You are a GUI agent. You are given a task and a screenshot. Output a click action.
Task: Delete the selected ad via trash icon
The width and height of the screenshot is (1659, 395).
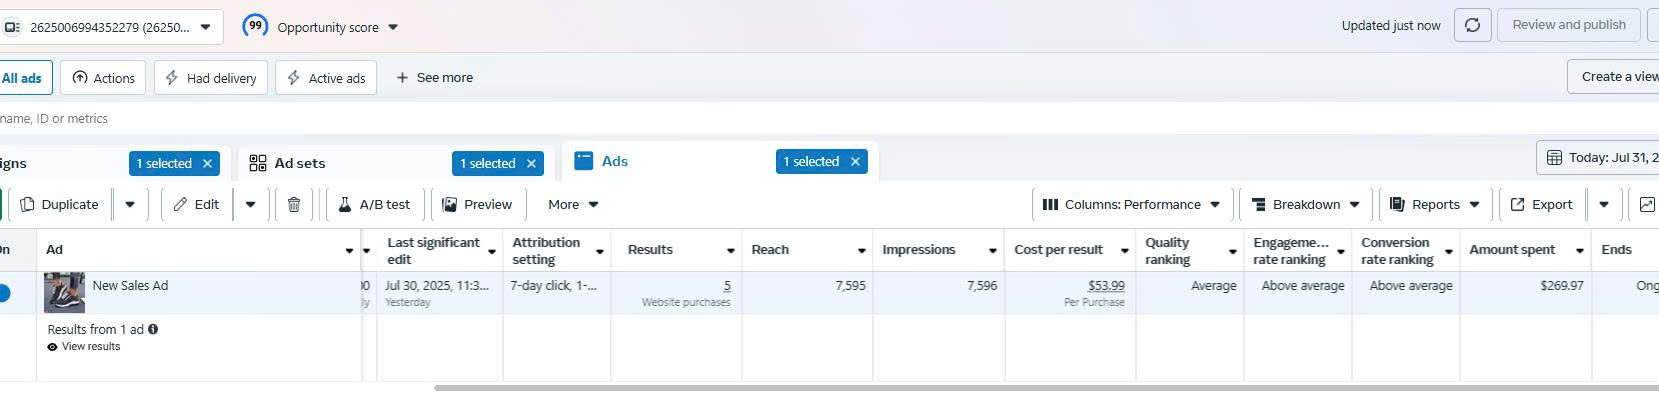point(294,204)
